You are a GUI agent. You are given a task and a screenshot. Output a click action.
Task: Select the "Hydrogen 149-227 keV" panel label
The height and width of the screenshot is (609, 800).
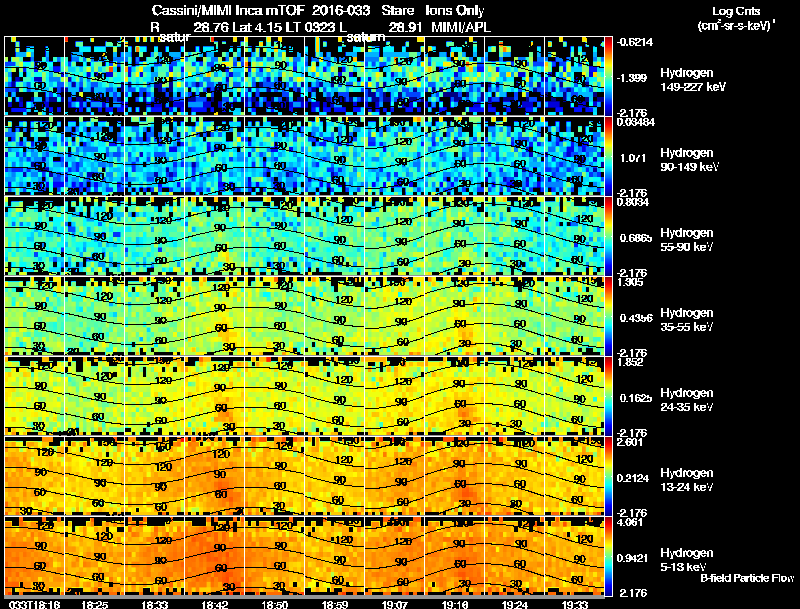pyautogui.click(x=693, y=80)
